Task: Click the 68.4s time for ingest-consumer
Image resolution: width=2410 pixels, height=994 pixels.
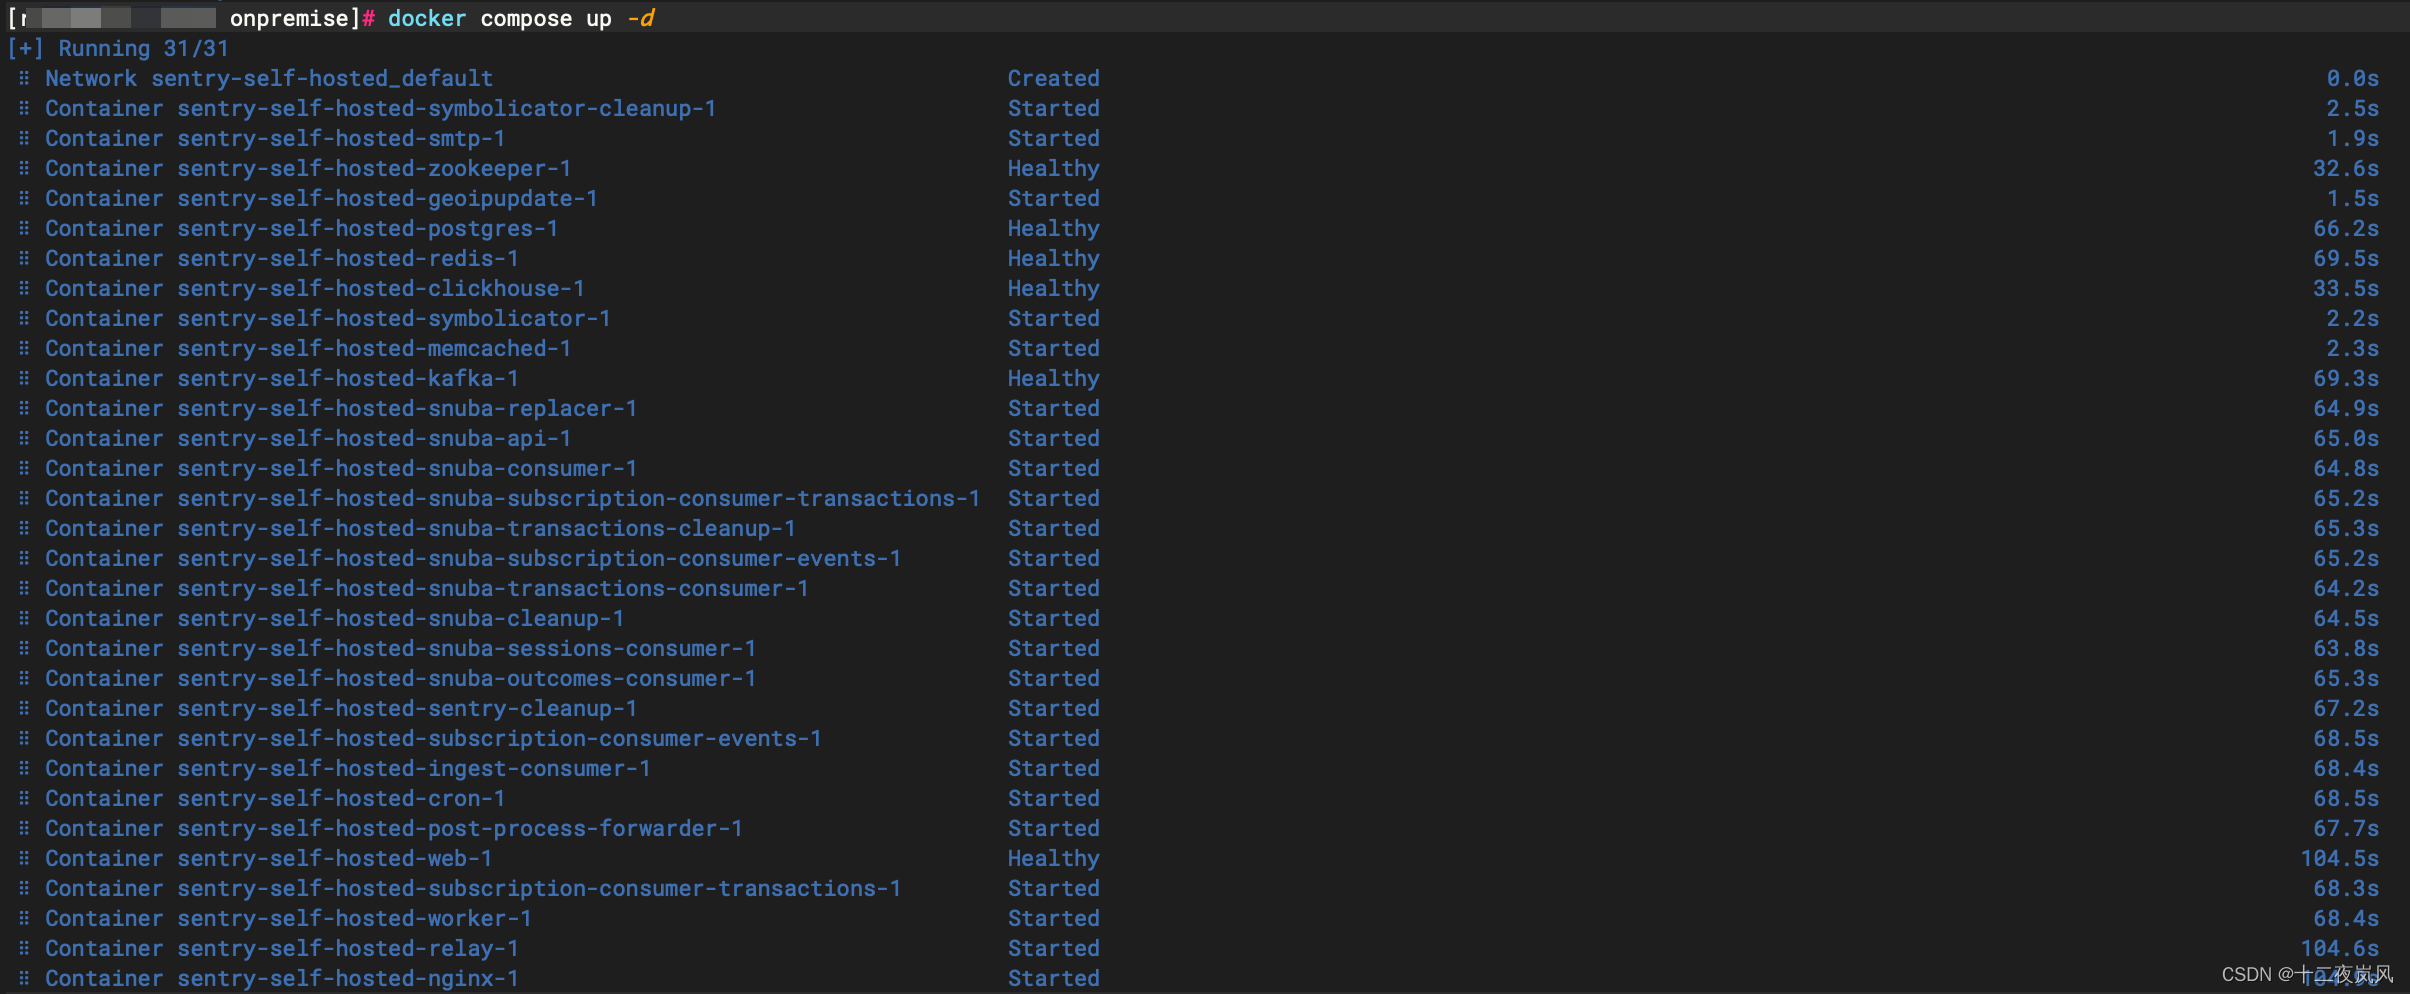Action: [x=2346, y=768]
